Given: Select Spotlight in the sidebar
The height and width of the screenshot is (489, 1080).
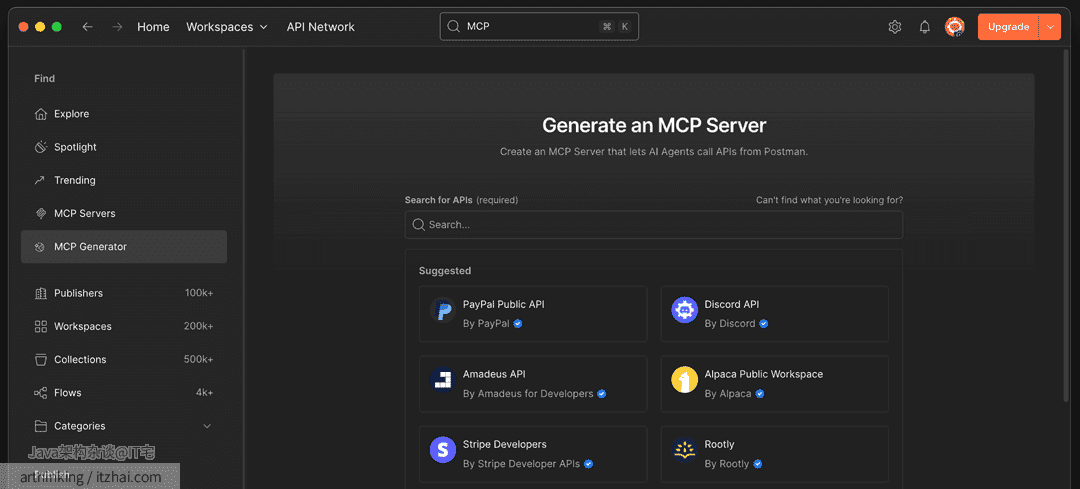Looking at the screenshot, I should tap(124, 147).
